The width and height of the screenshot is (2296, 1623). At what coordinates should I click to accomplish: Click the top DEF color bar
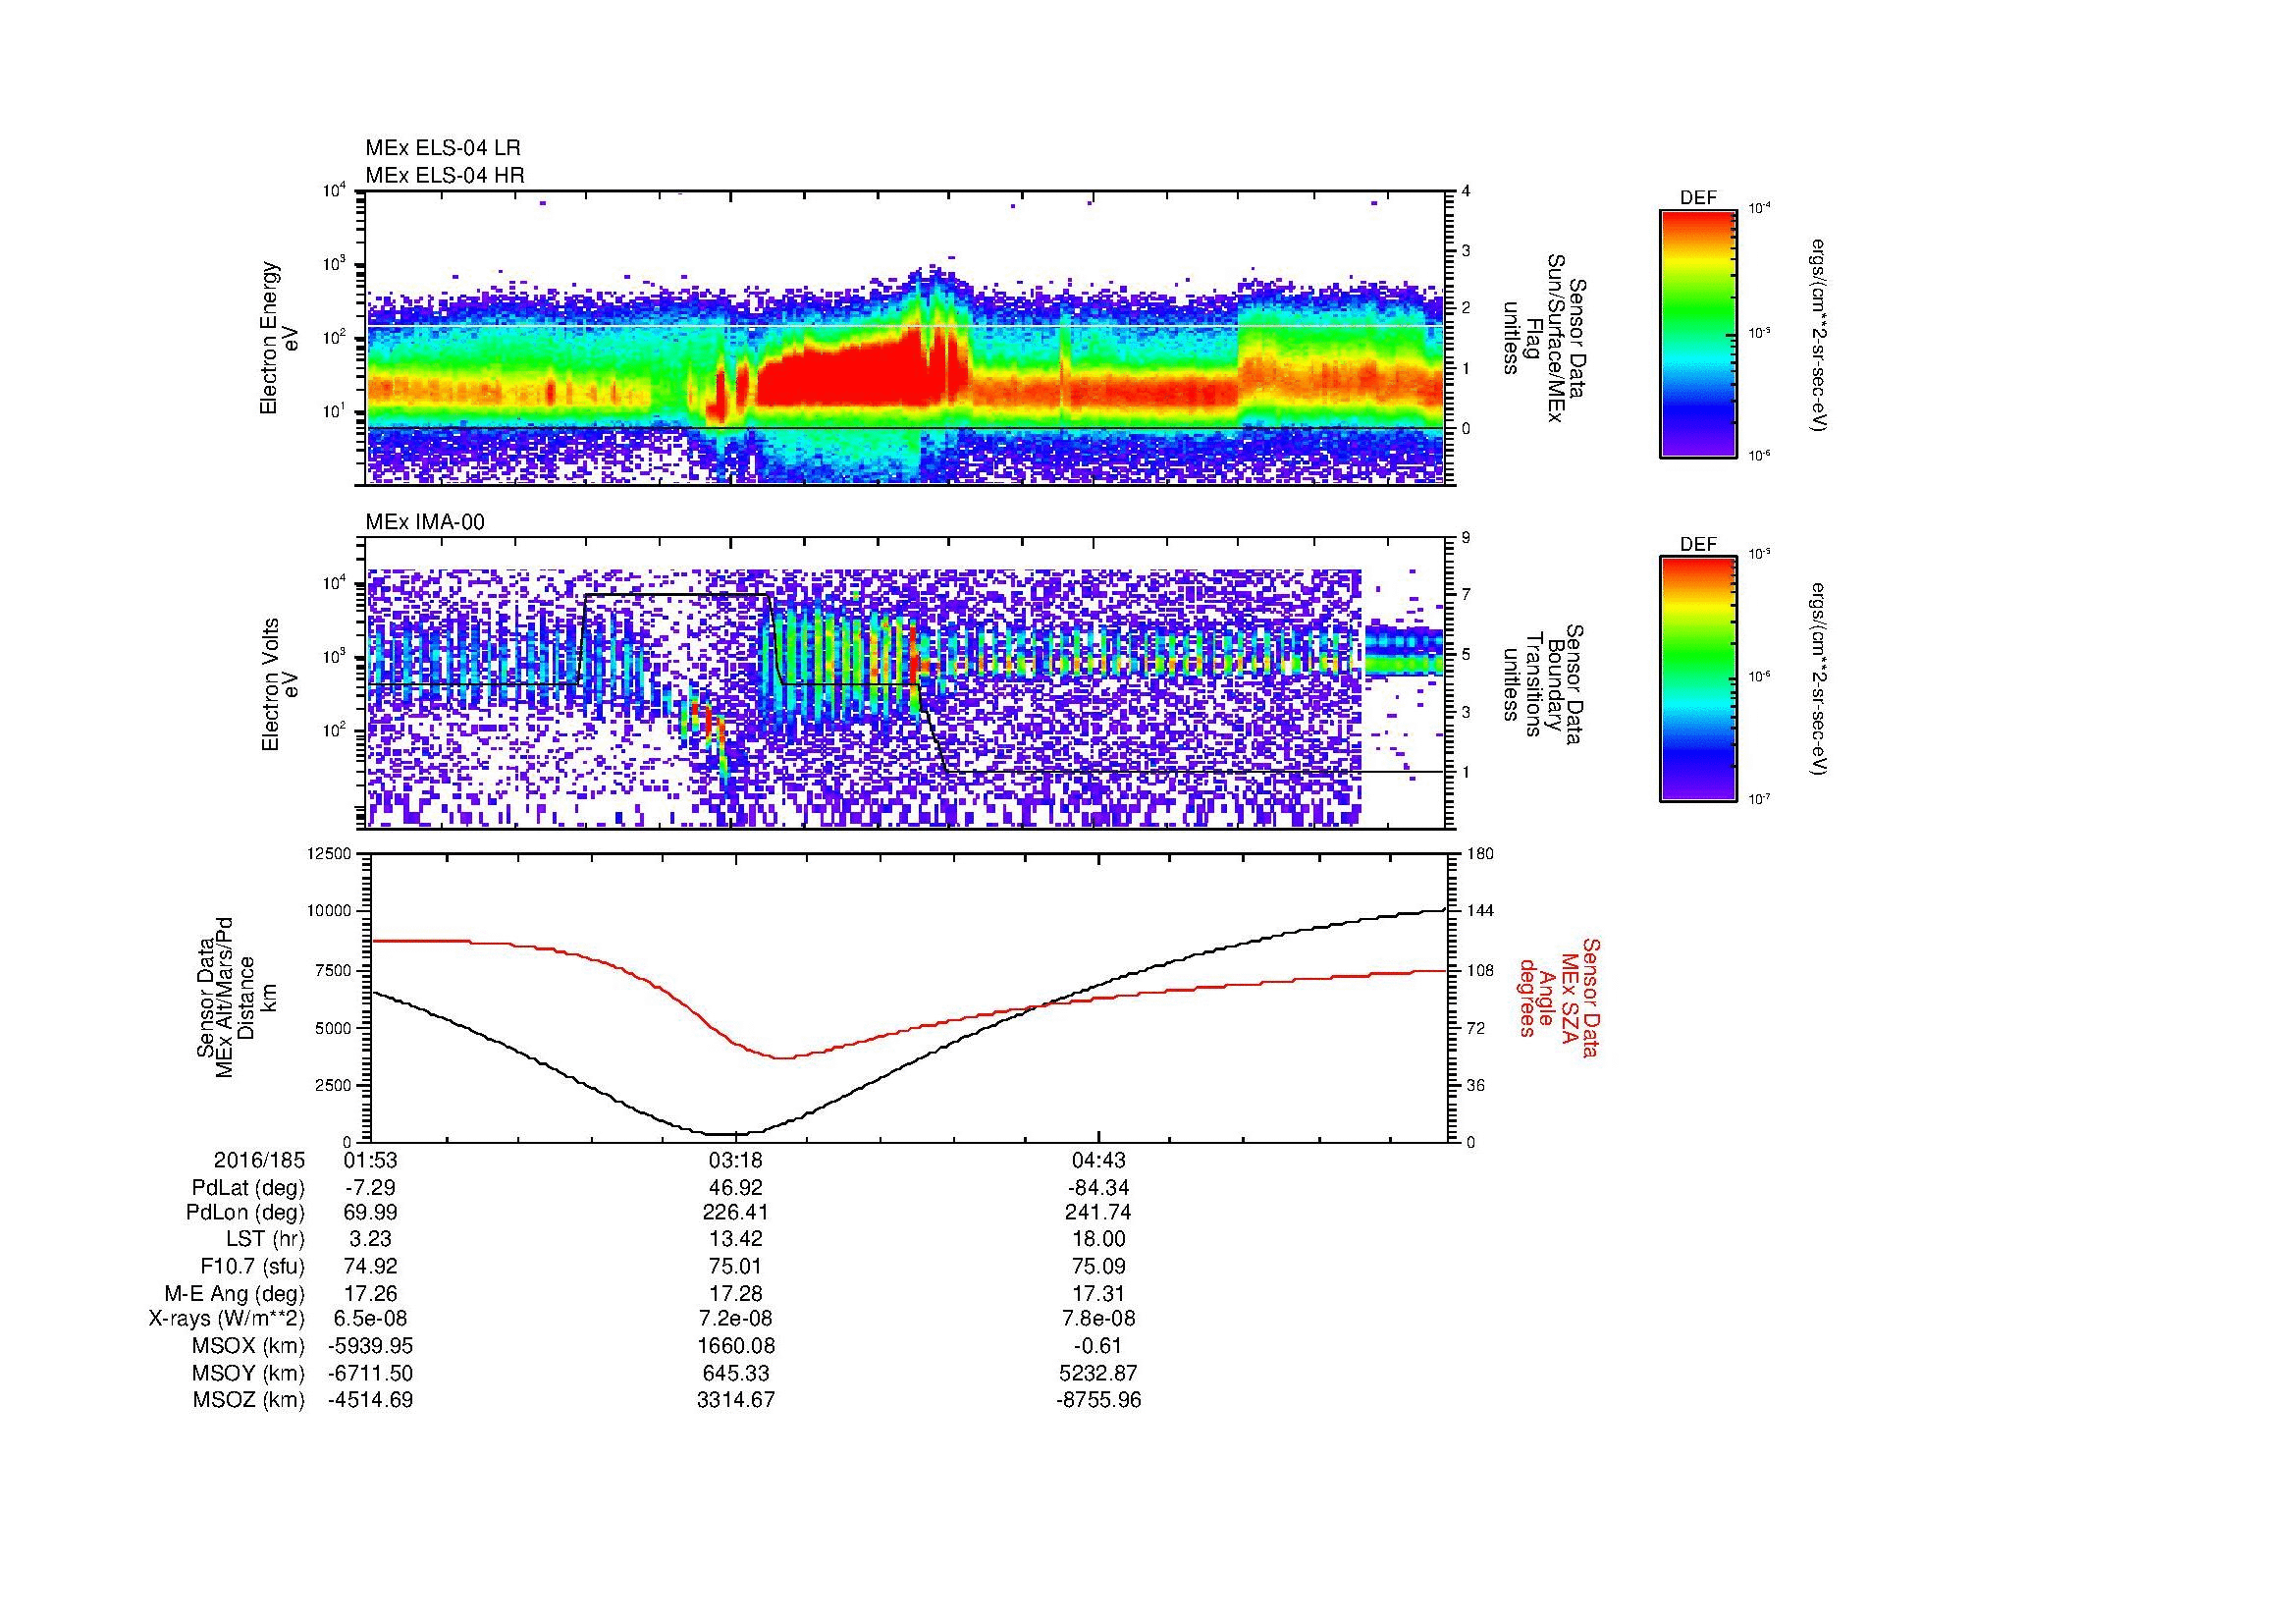click(x=1698, y=333)
